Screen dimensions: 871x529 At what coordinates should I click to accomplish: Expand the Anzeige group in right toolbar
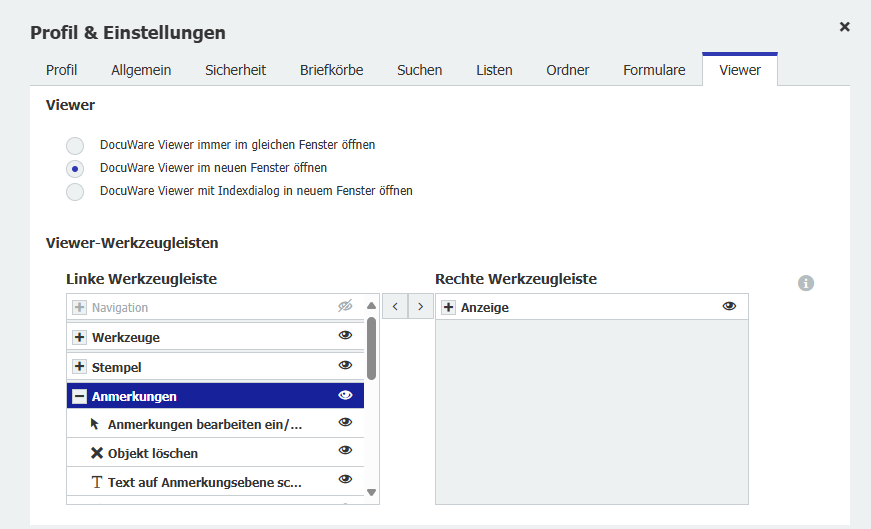tap(449, 308)
